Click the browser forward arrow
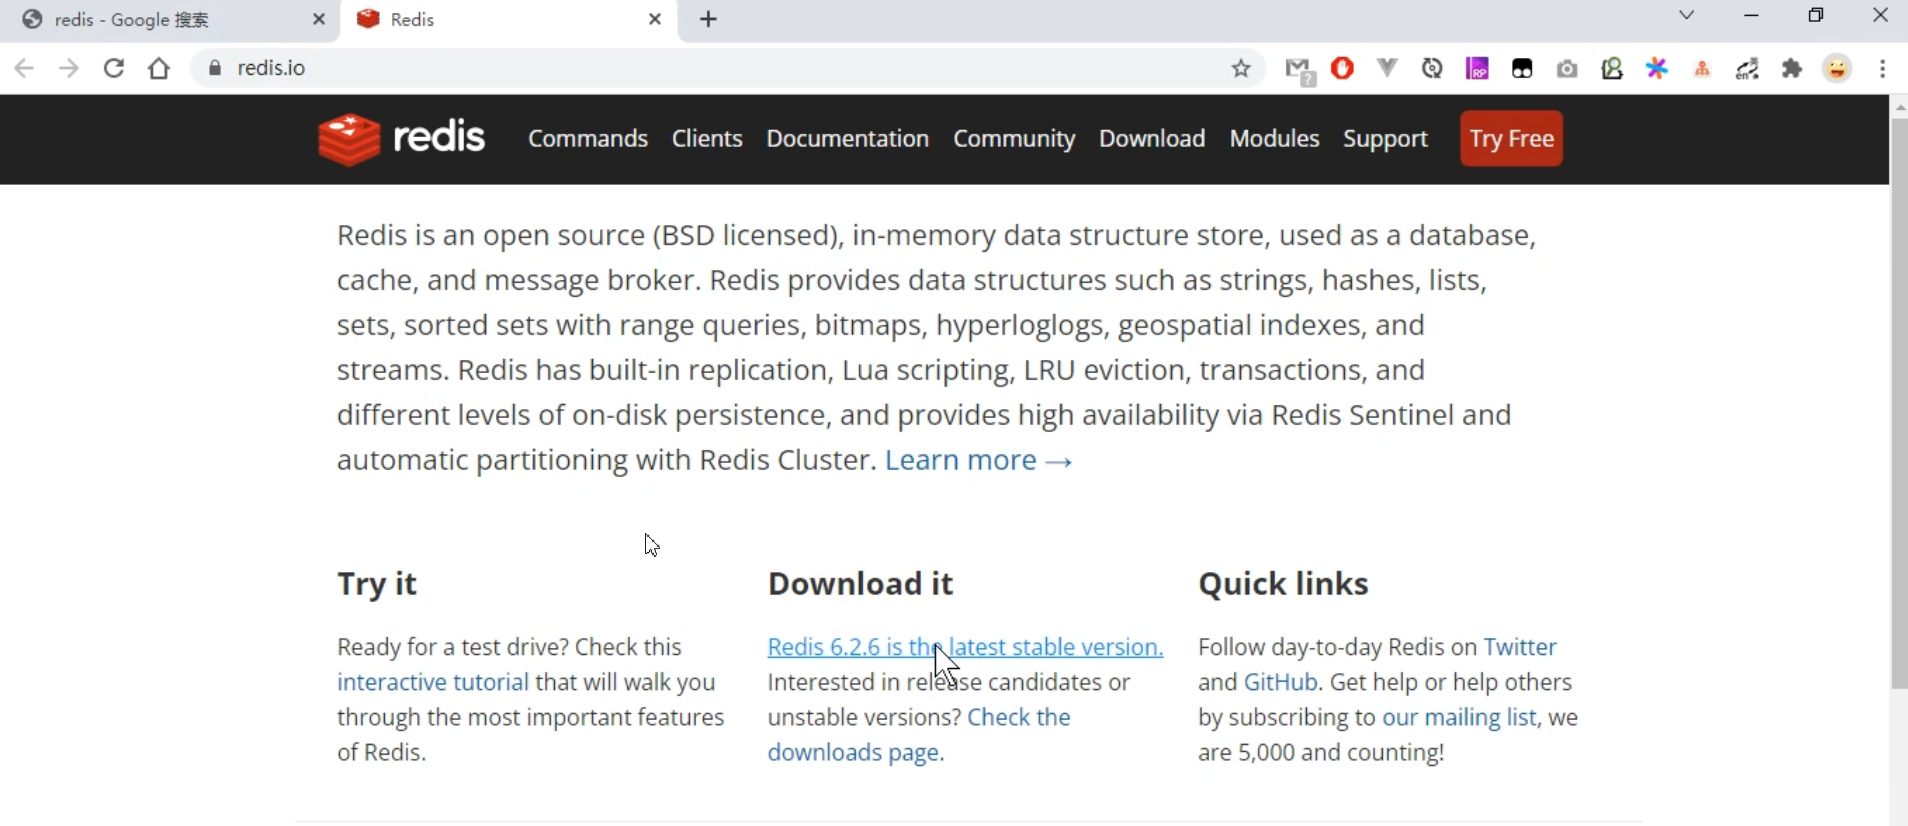 (x=69, y=68)
